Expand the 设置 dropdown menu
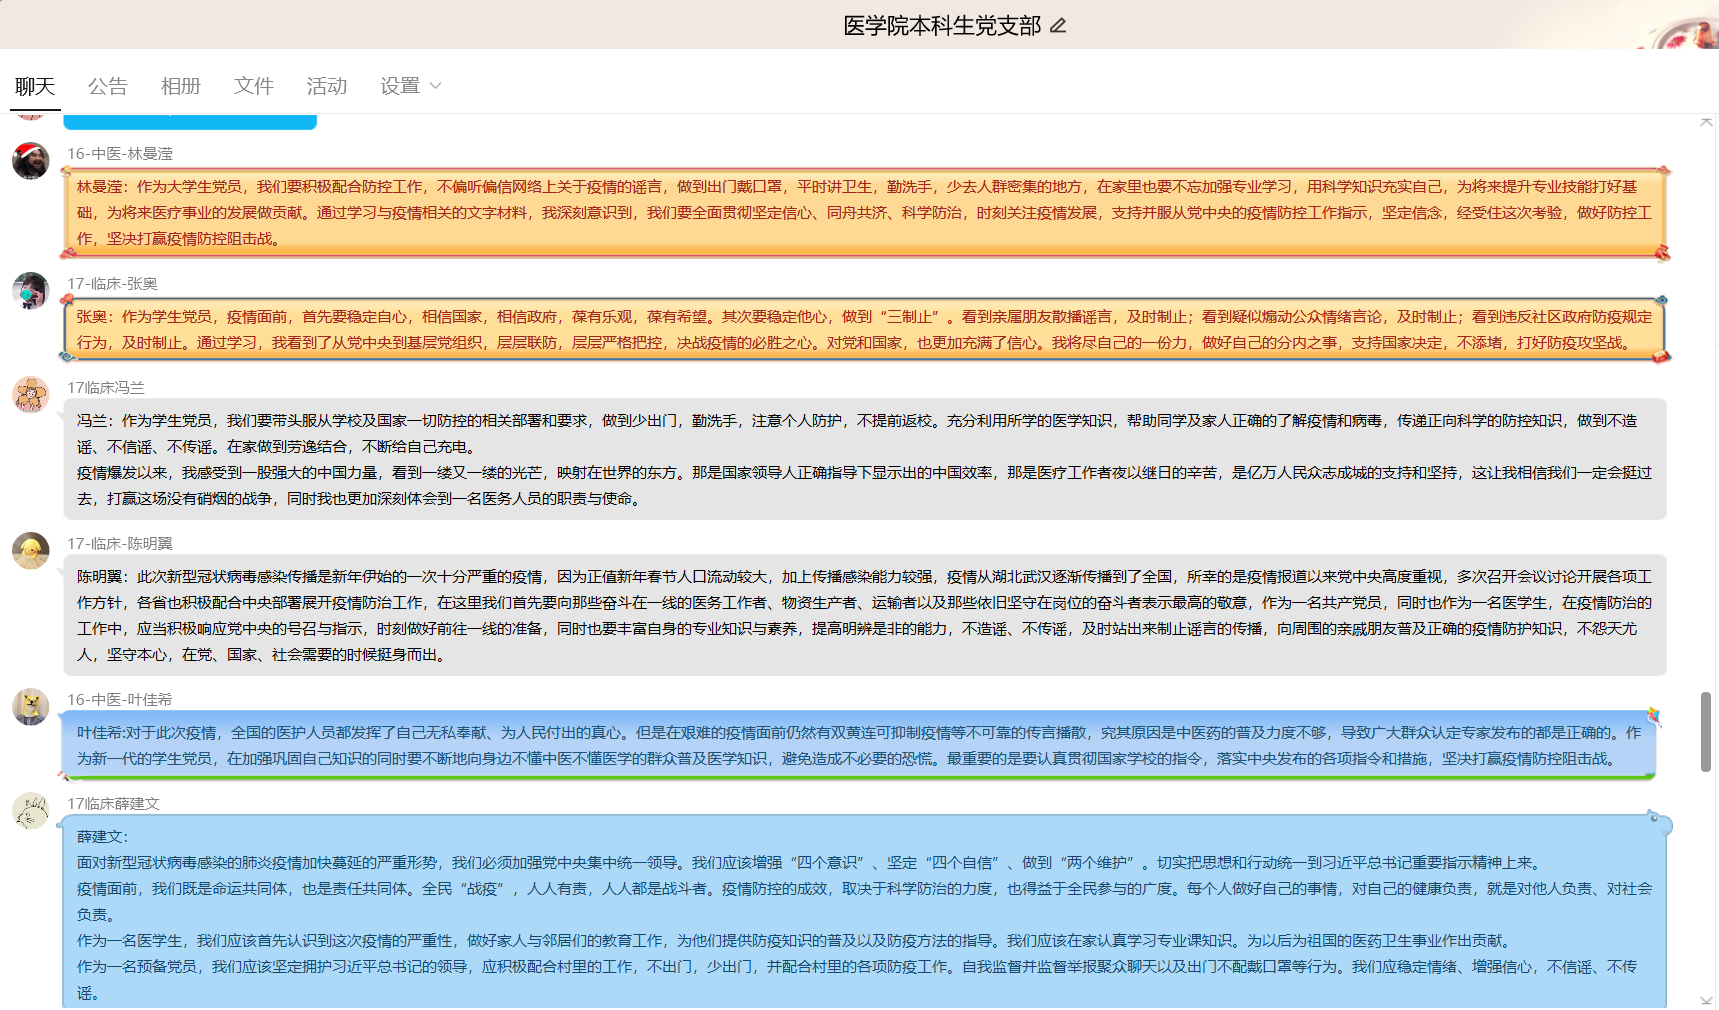 [x=410, y=86]
